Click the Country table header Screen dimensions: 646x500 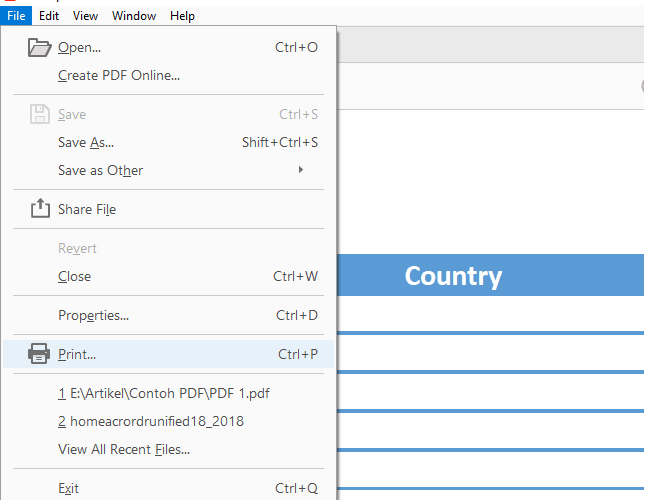453,276
